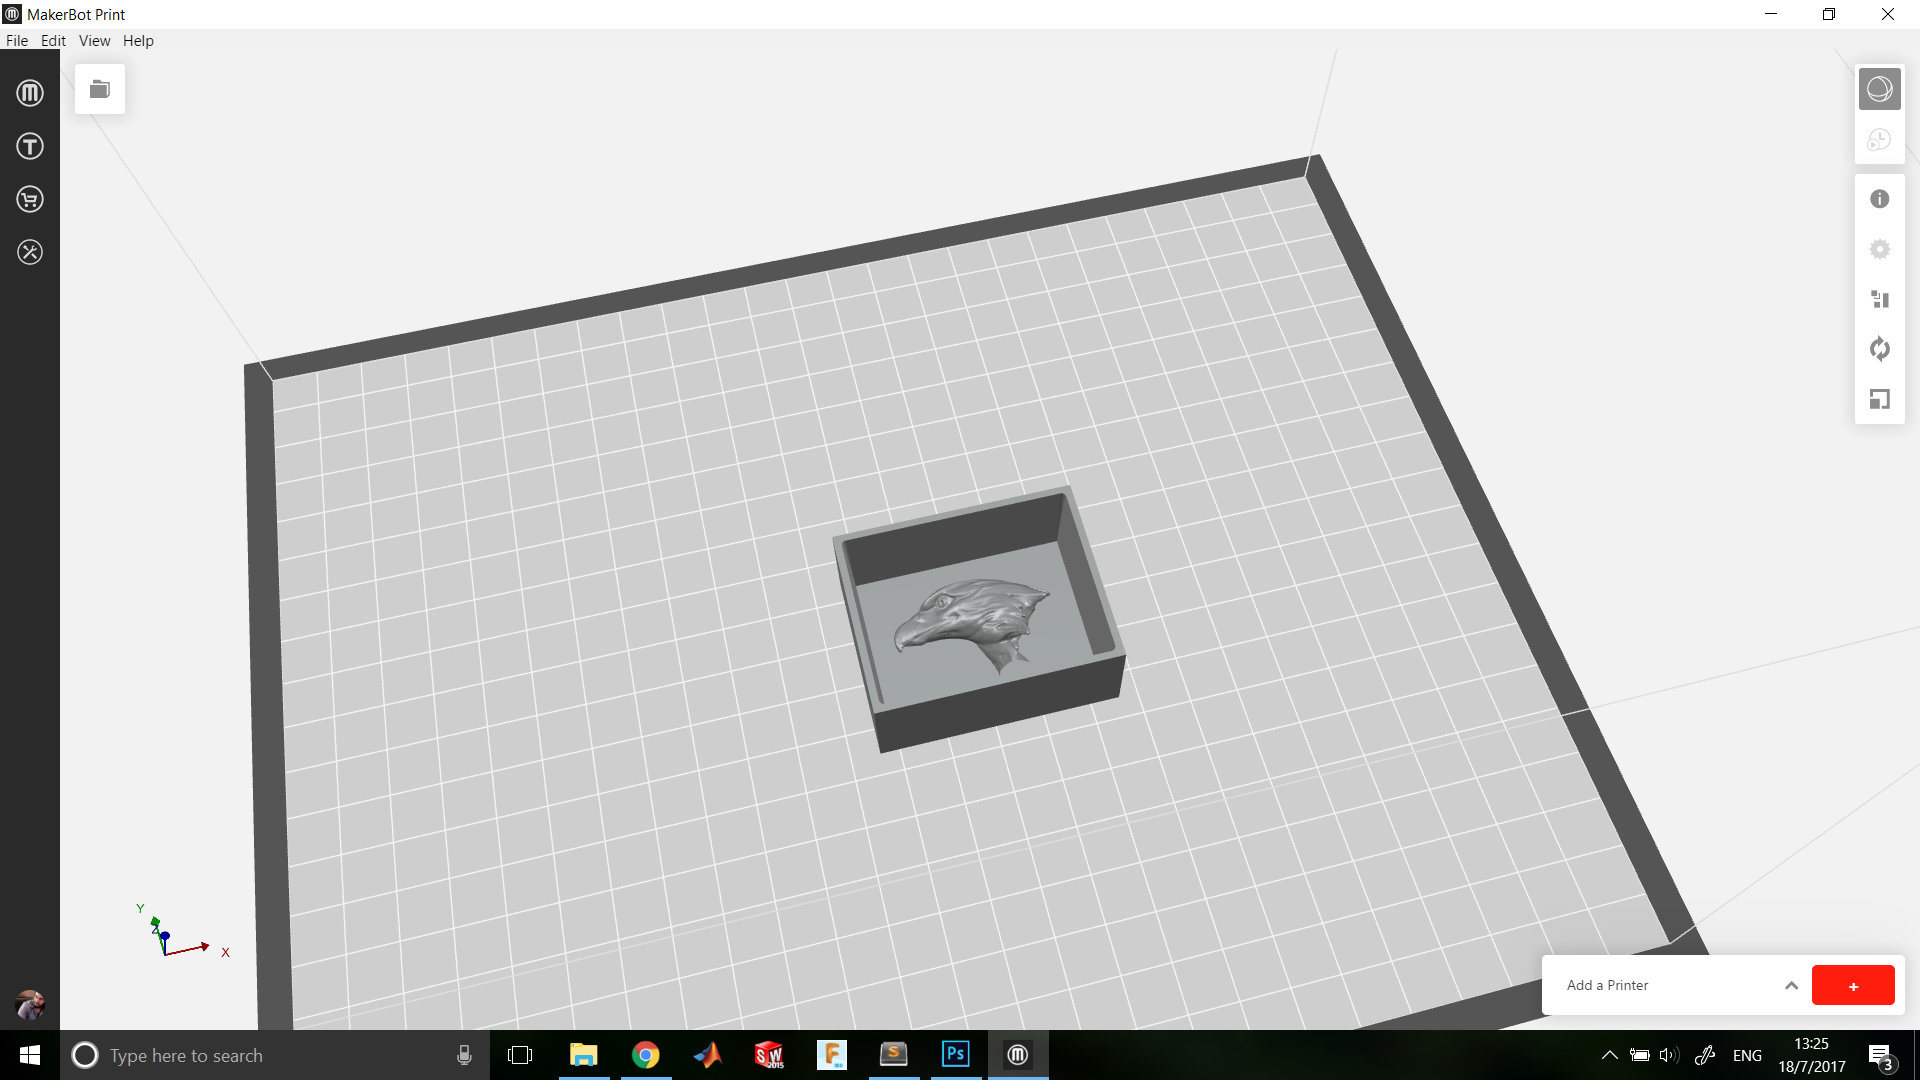The height and width of the screenshot is (1080, 1920).
Task: Show hidden system tray icons
Action: (1609, 1055)
